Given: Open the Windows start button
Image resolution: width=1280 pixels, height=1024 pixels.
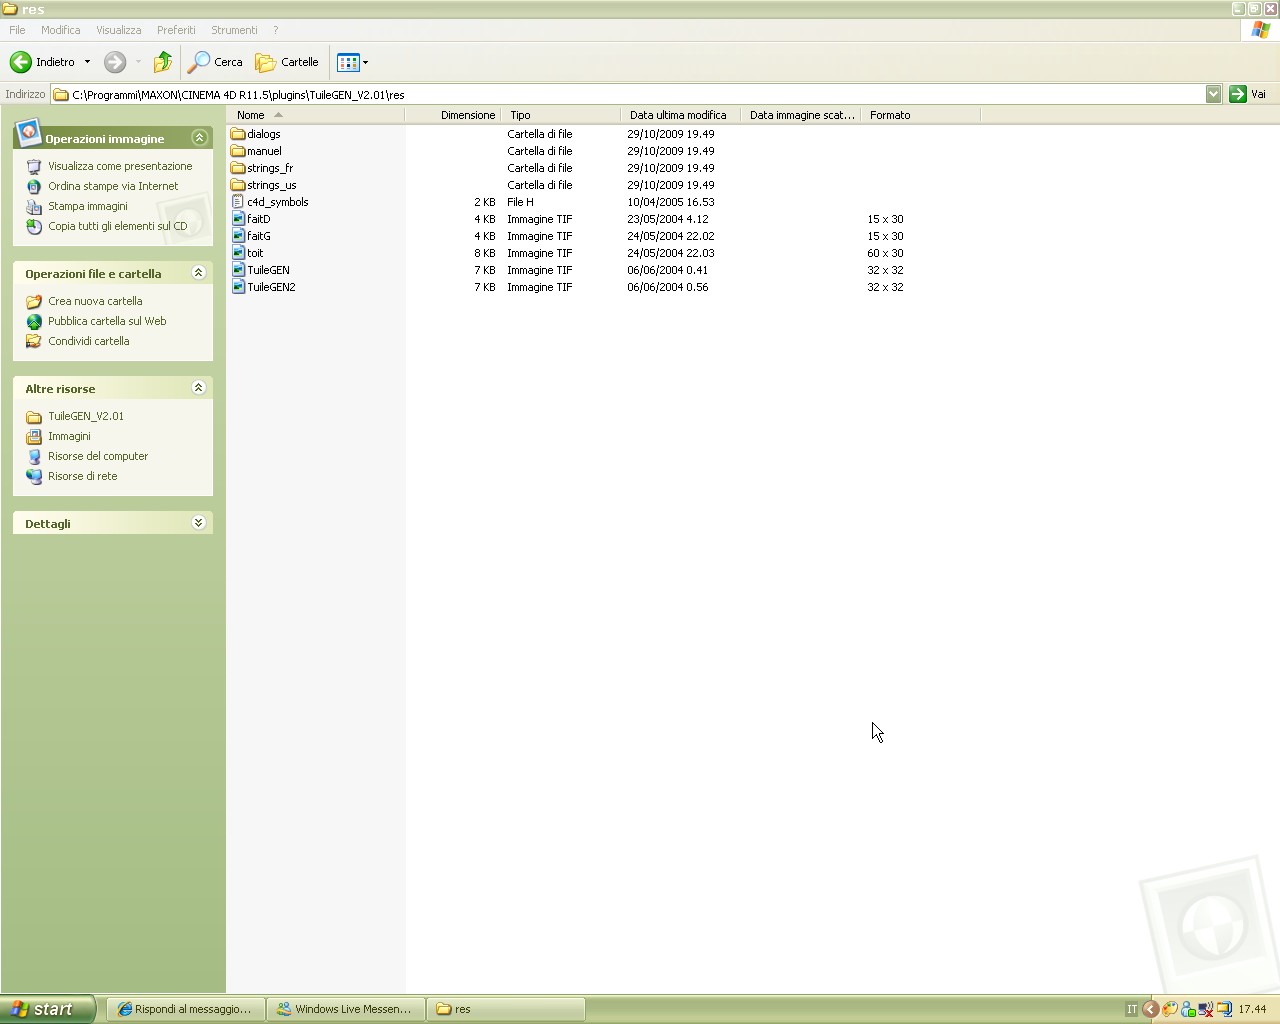Looking at the screenshot, I should (x=47, y=1009).
